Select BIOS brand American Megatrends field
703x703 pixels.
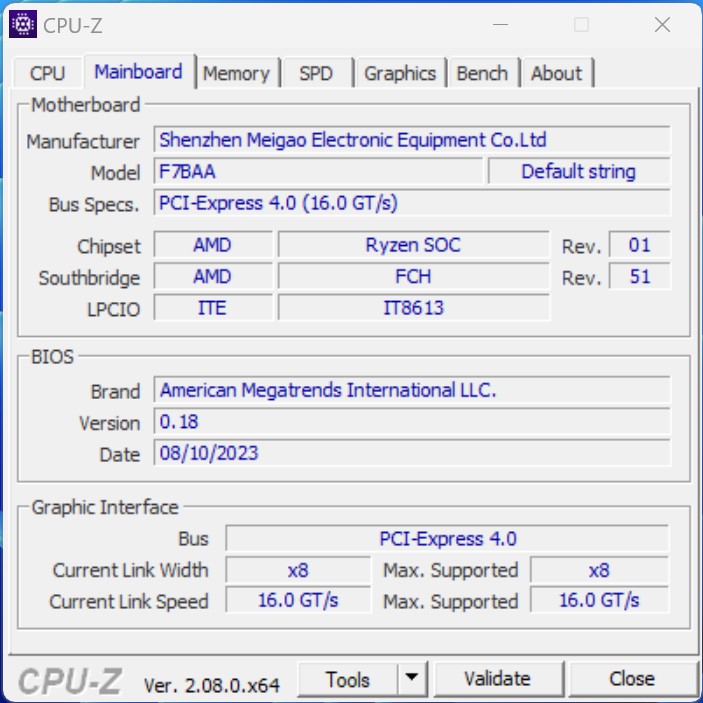click(412, 390)
